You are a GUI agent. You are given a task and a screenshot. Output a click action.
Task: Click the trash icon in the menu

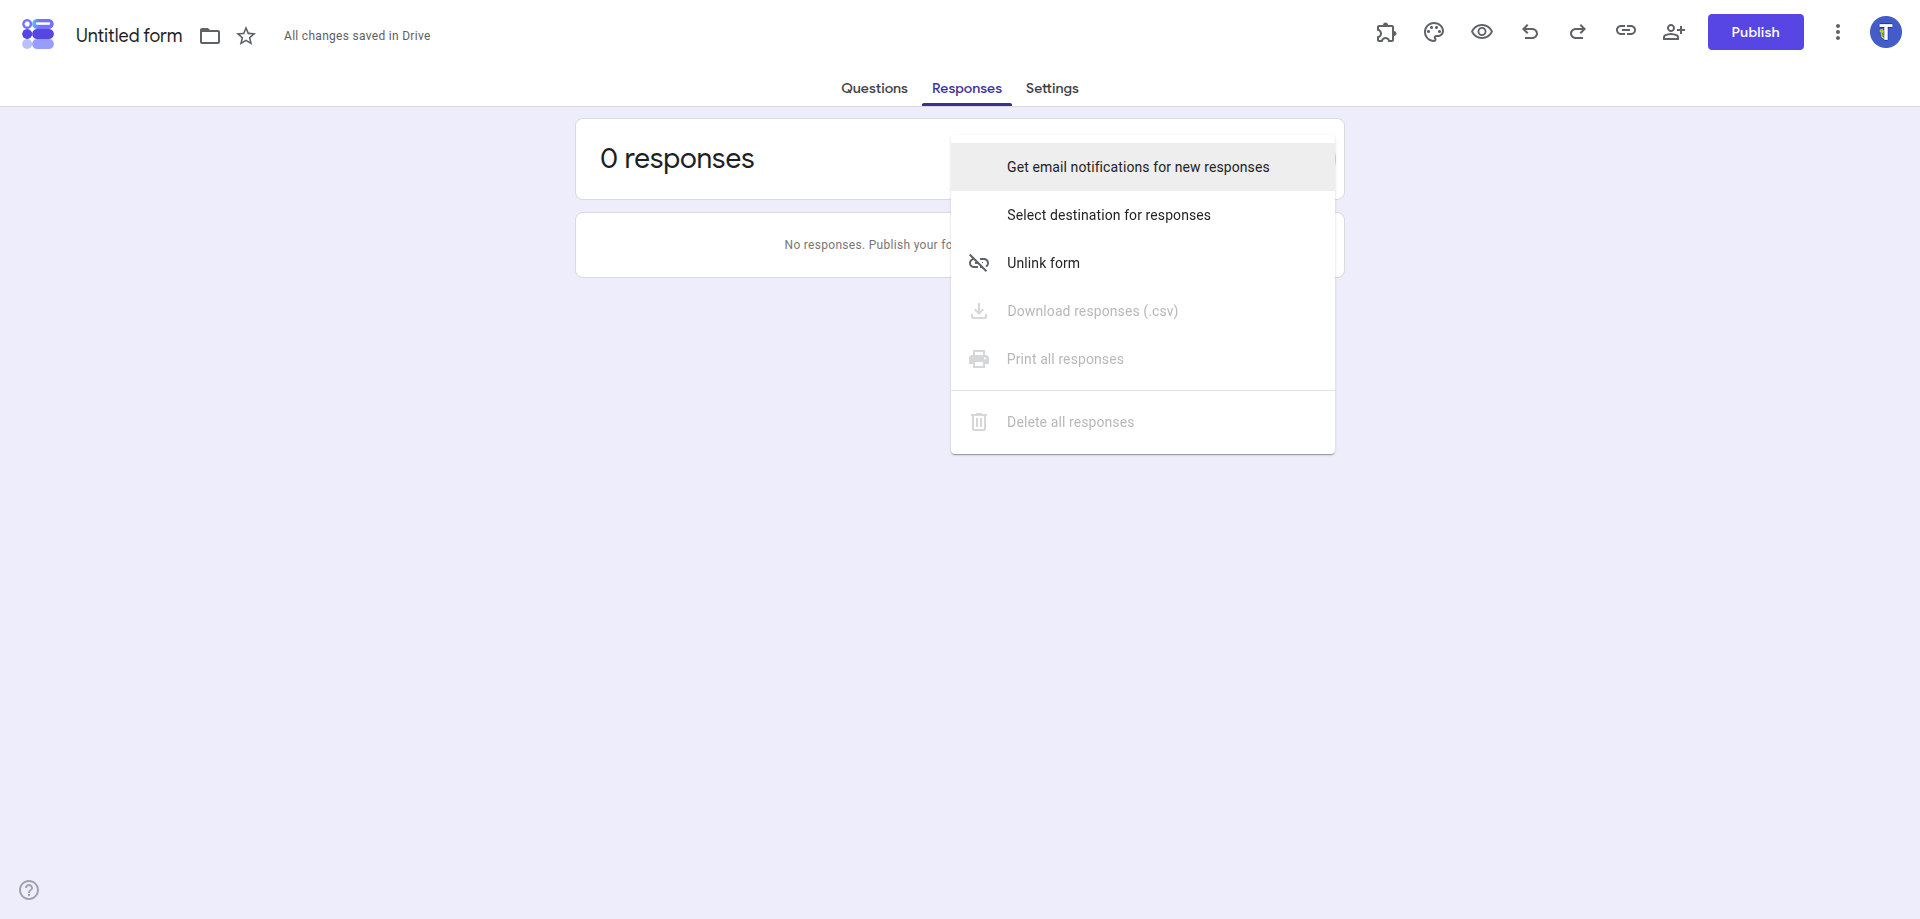(979, 422)
